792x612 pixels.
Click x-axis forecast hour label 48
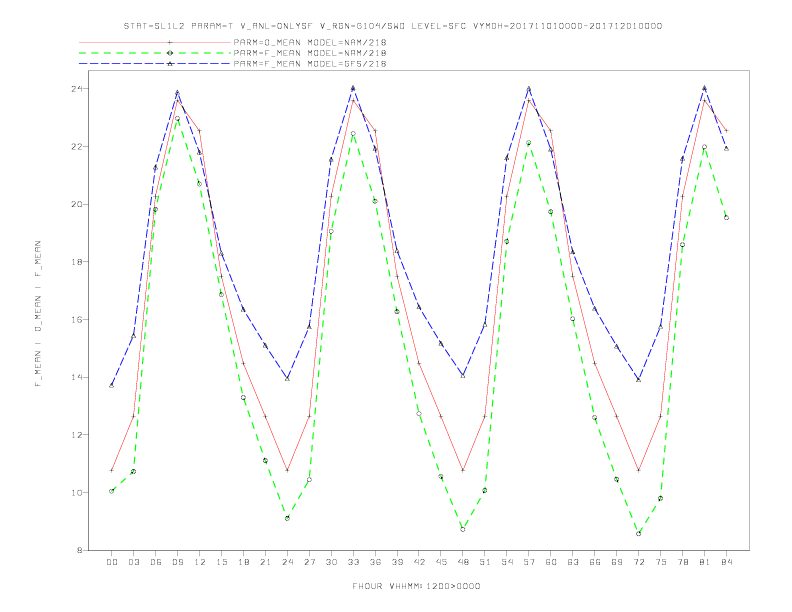click(463, 562)
